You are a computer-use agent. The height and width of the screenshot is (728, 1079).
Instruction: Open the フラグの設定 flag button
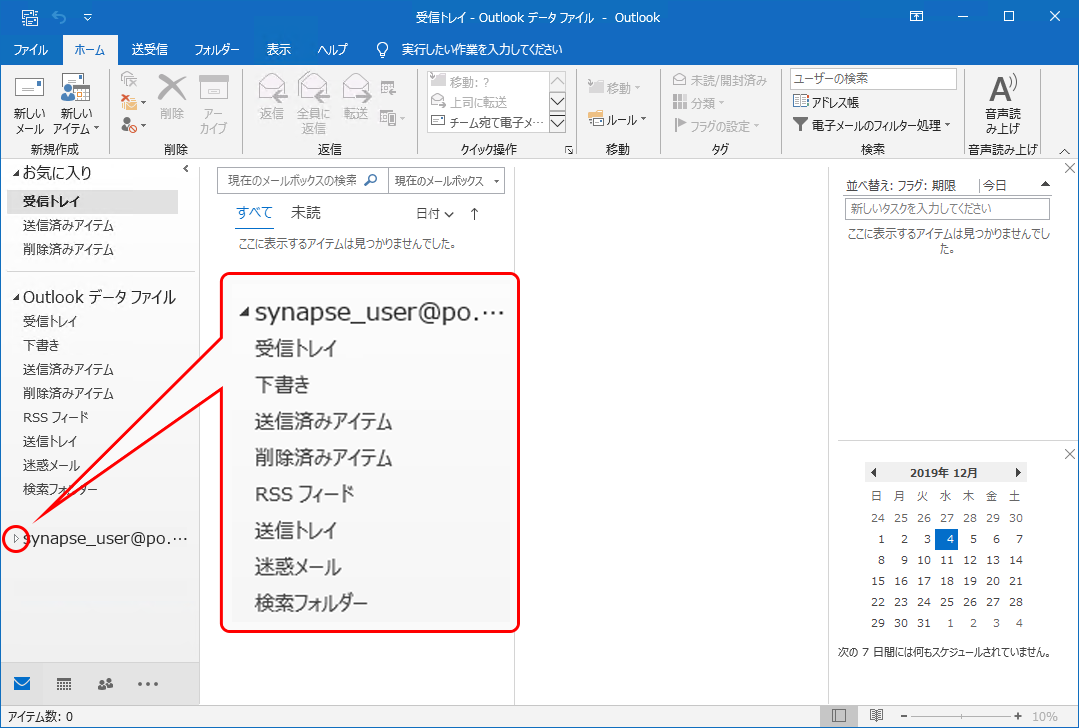[716, 126]
